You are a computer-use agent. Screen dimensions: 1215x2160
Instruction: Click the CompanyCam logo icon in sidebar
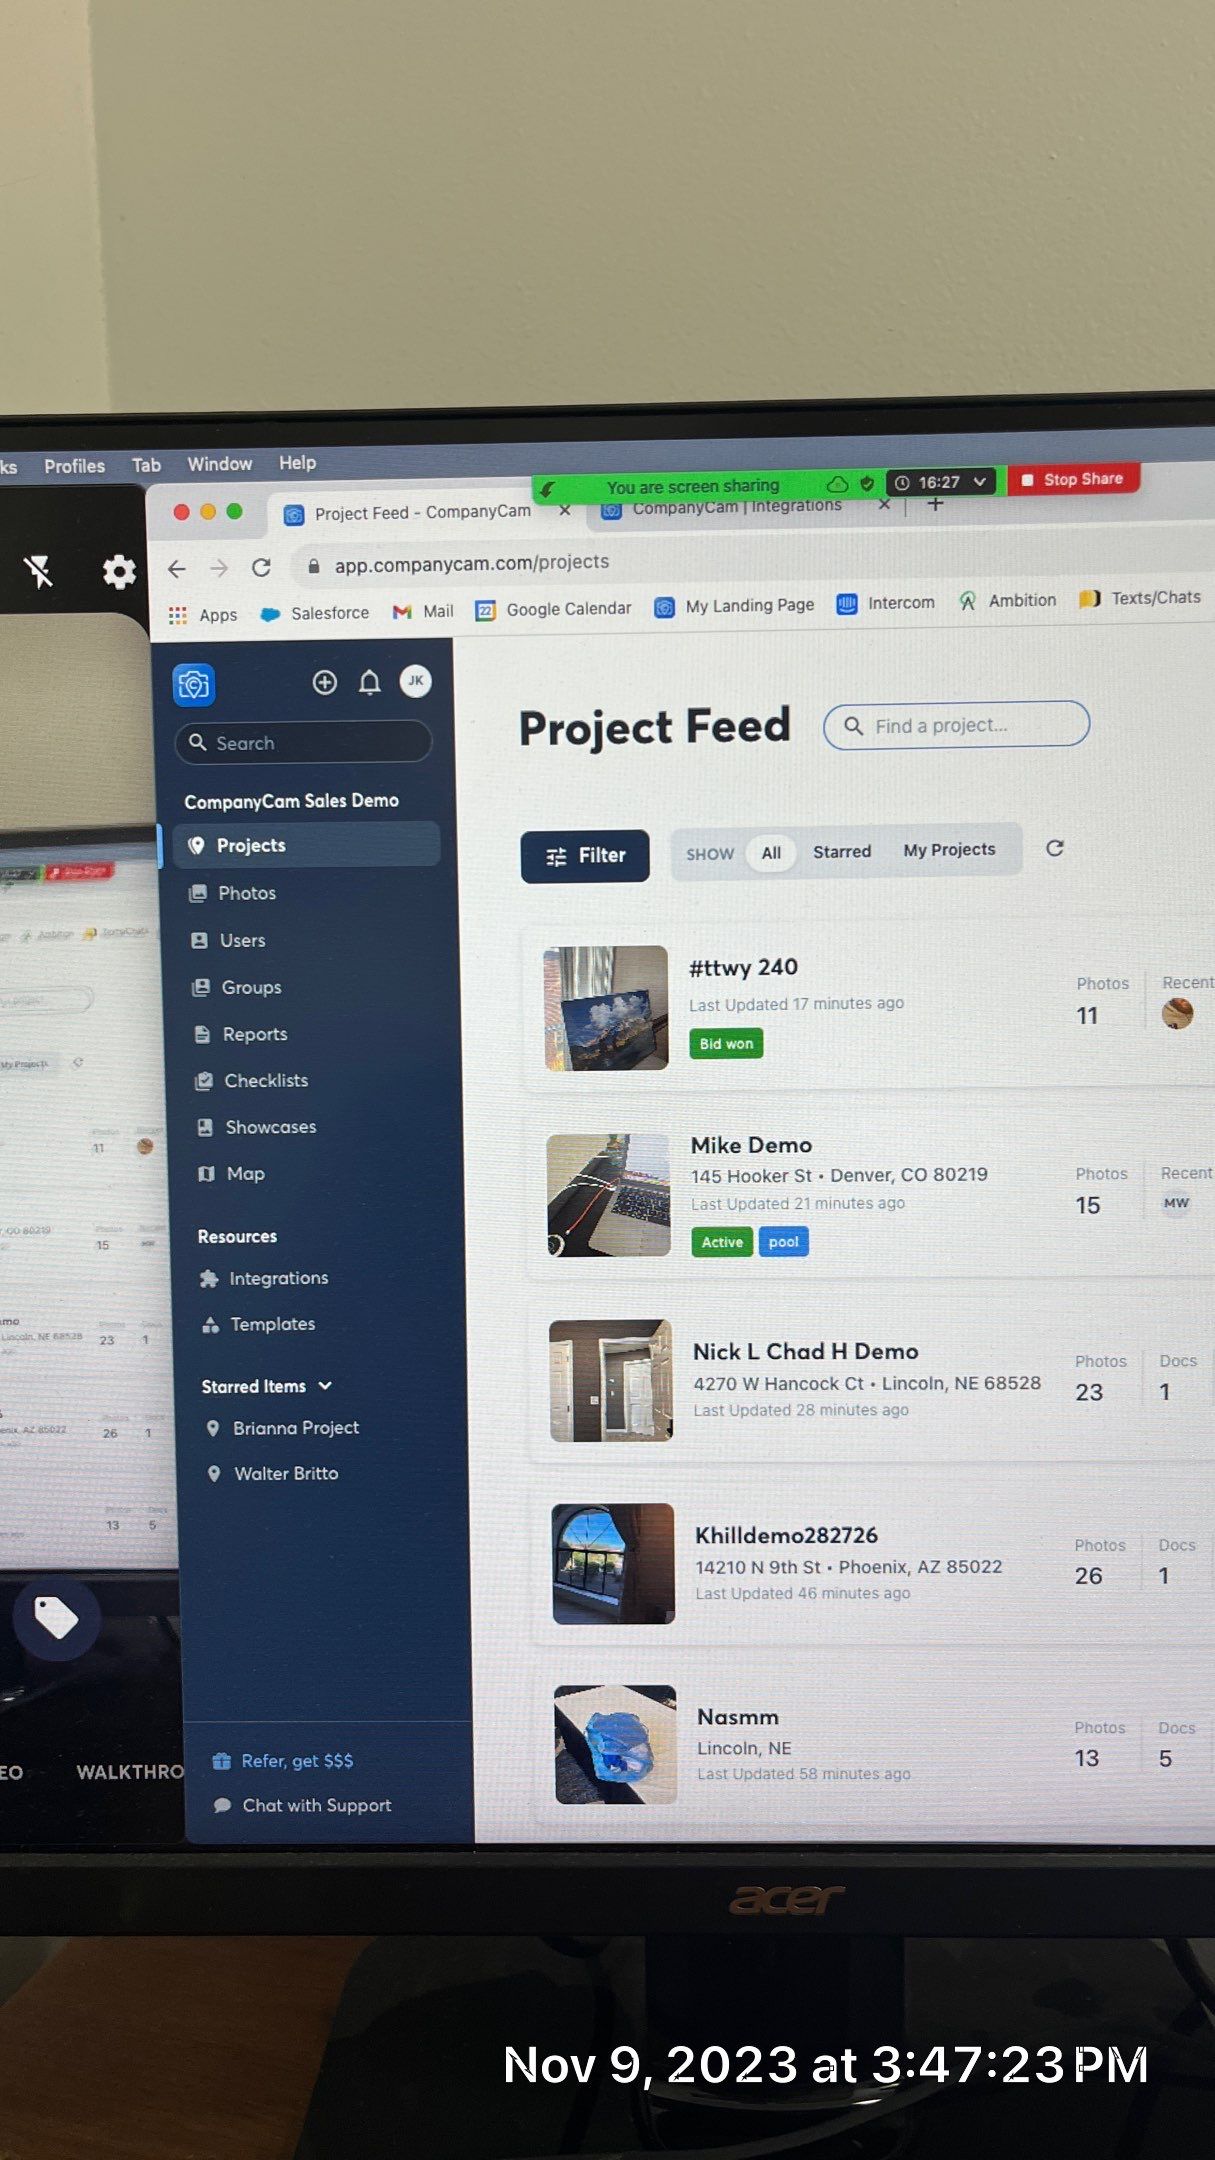click(194, 685)
